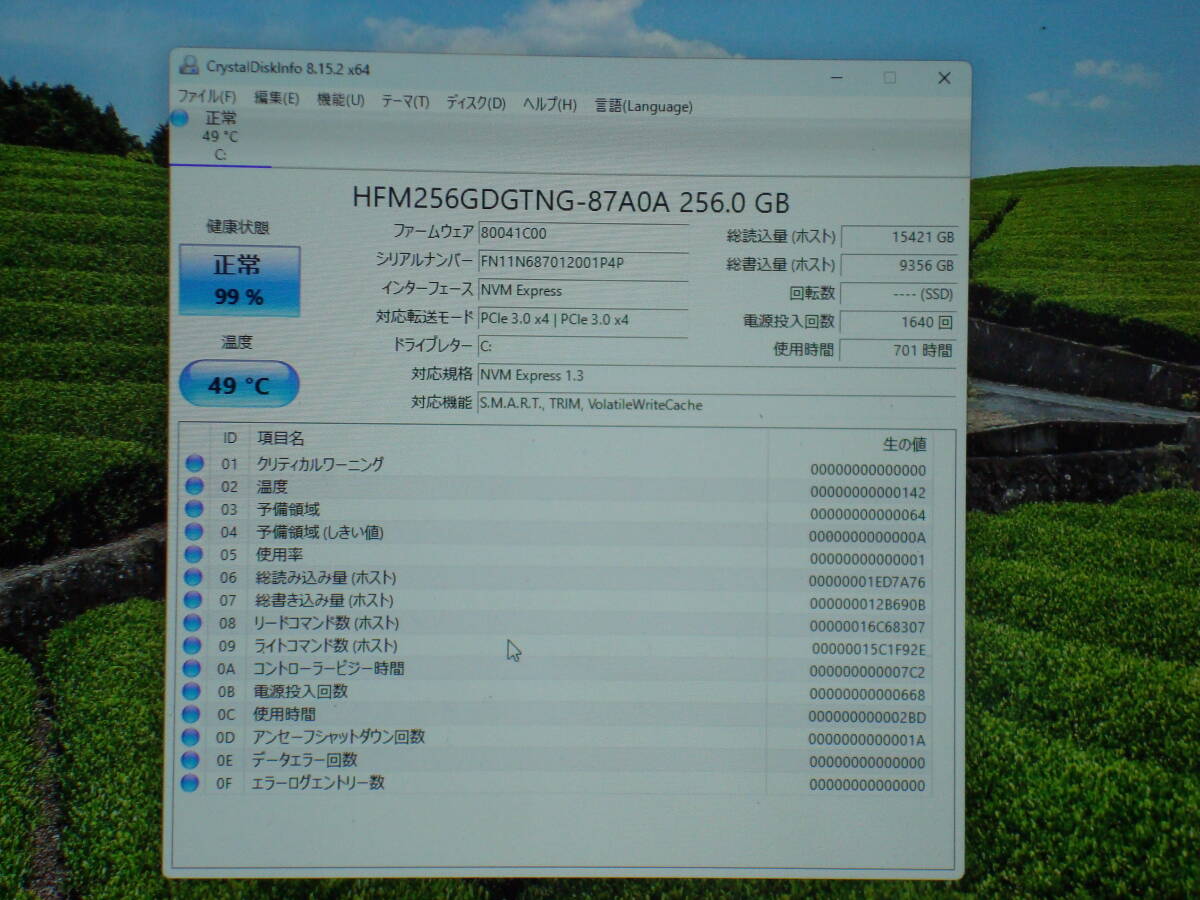Click the status circle for 電源投入回数 row 0B
Image resolution: width=1200 pixels, height=900 pixels.
pos(191,691)
